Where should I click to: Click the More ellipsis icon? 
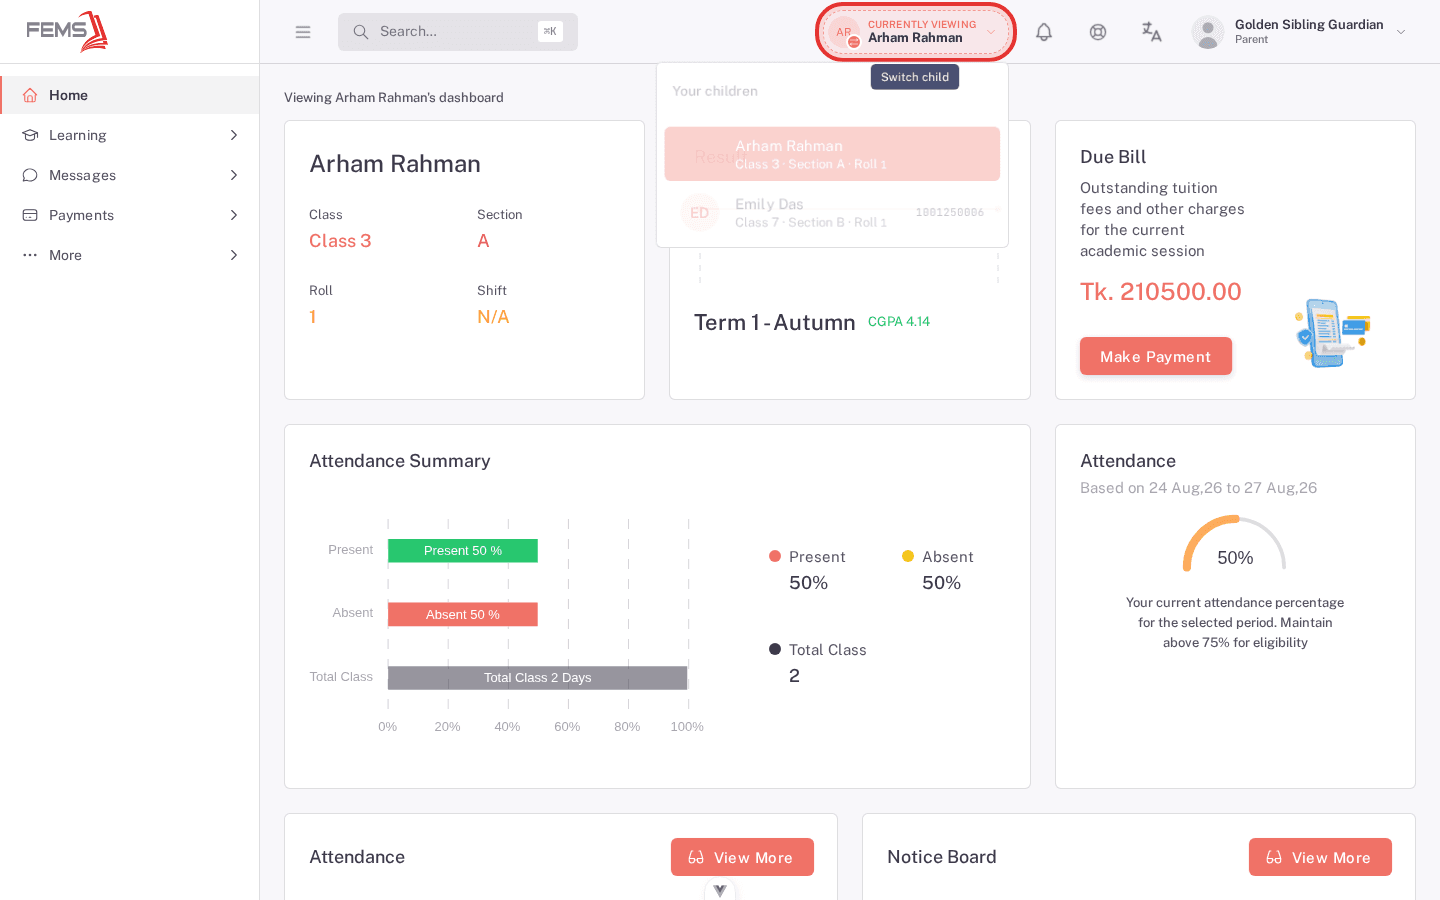pos(30,255)
